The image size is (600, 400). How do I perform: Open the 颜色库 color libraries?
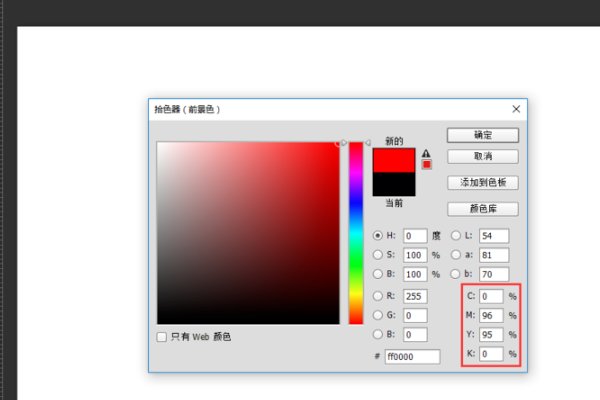click(483, 209)
